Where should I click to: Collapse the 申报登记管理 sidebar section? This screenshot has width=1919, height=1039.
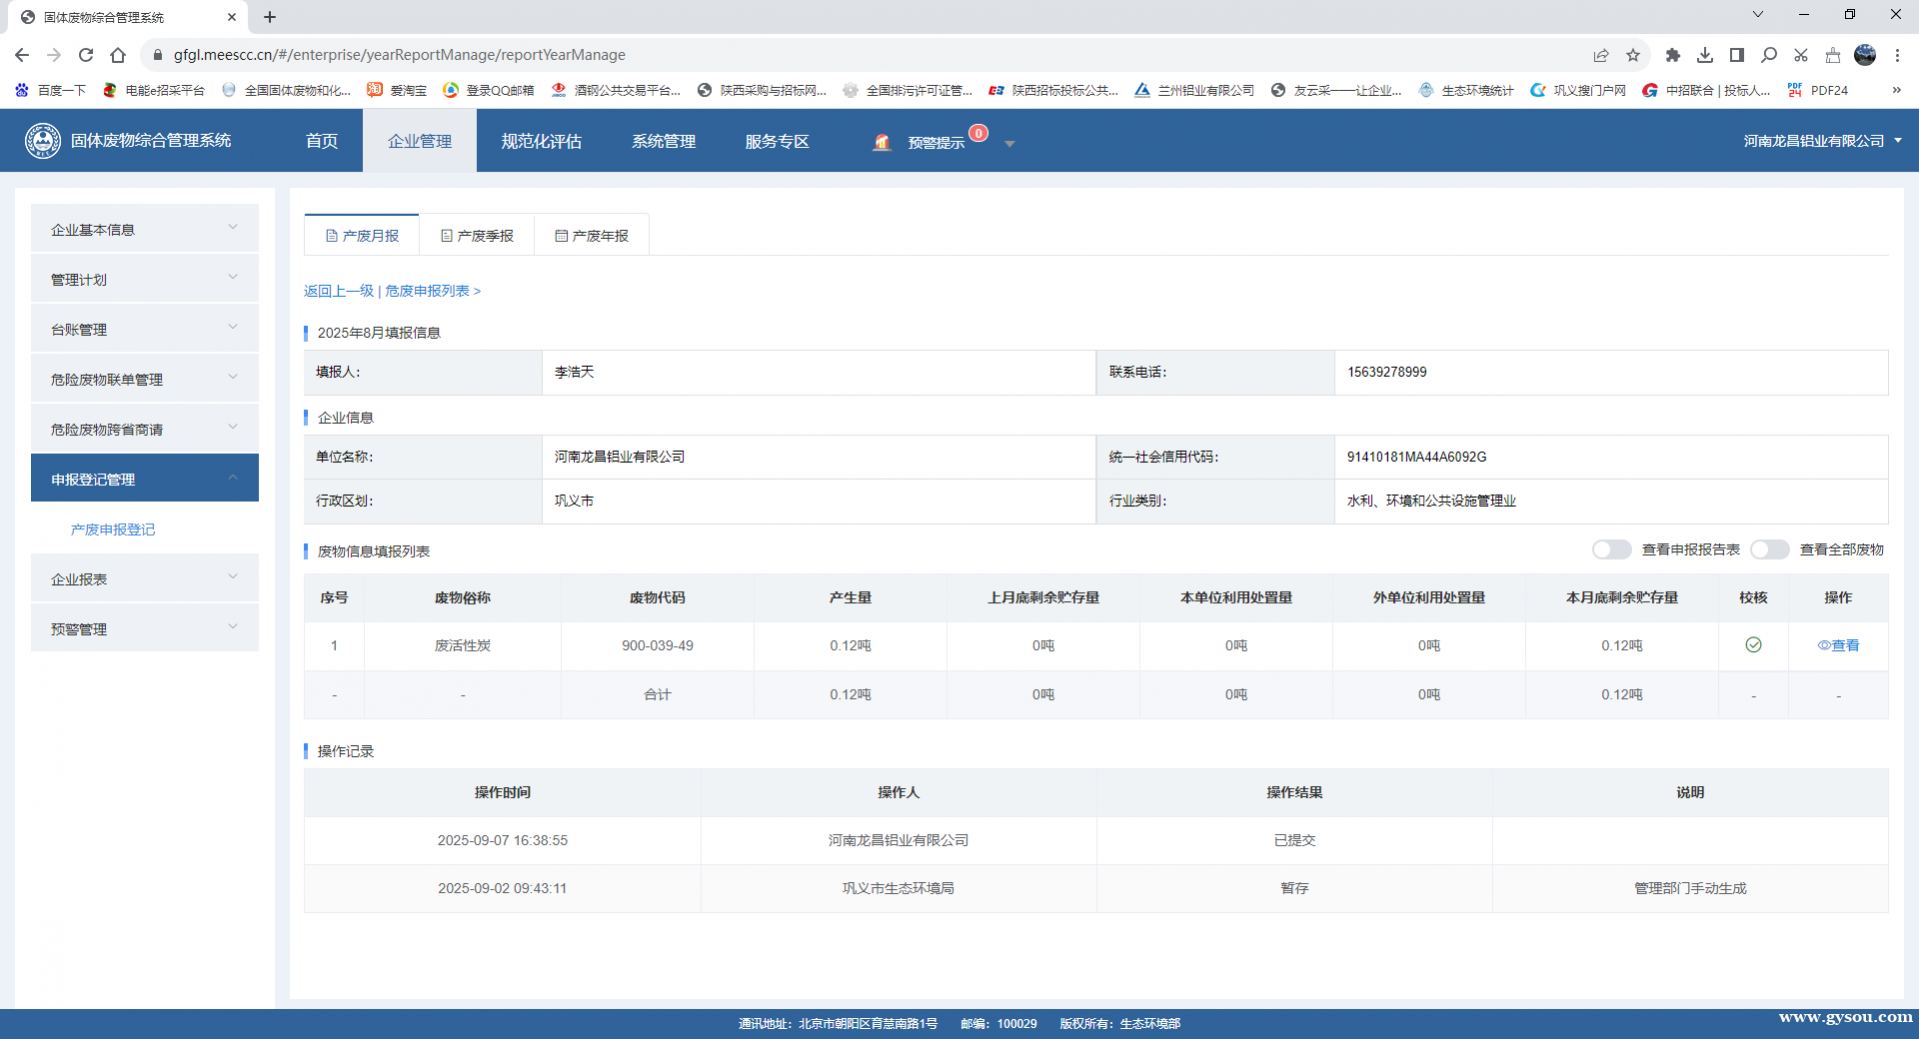coord(144,479)
